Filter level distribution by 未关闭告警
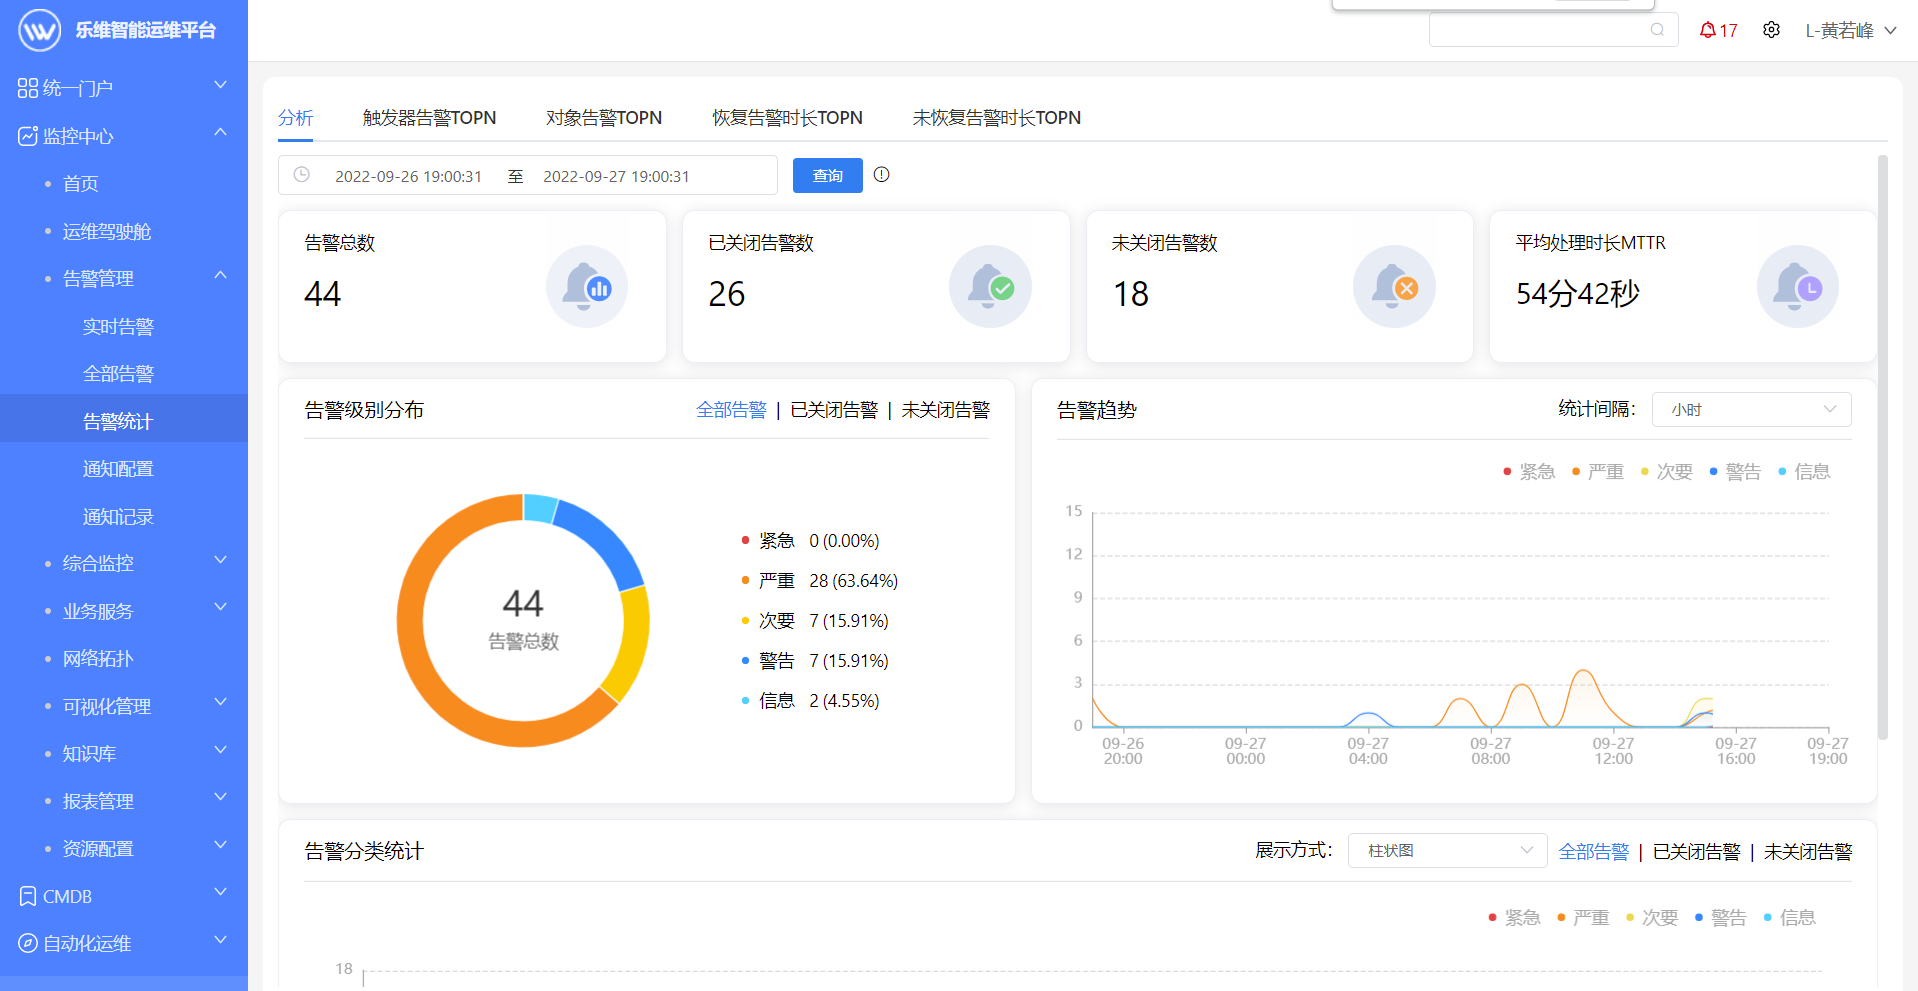Image resolution: width=1918 pixels, height=991 pixels. point(945,410)
